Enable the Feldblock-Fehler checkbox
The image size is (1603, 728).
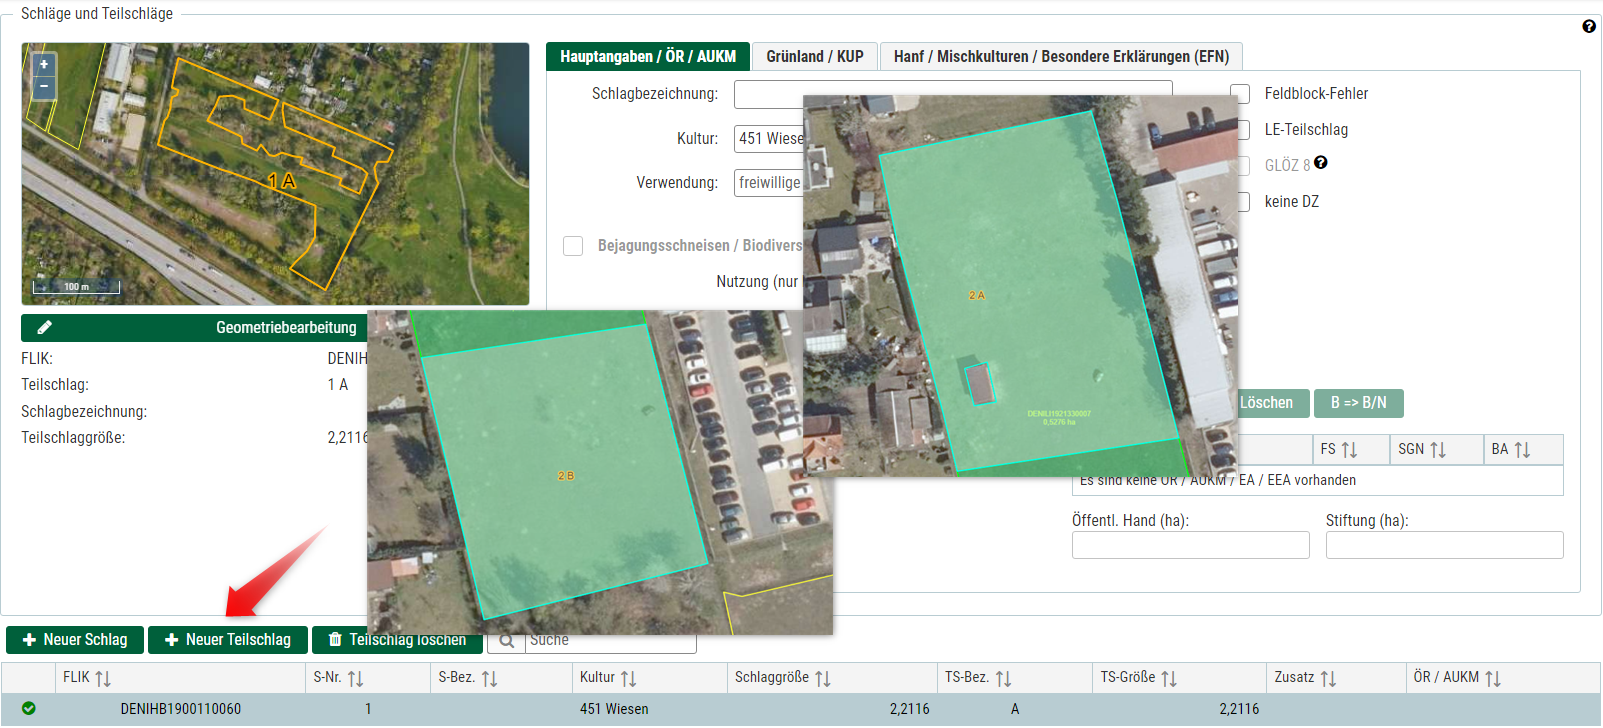(x=1241, y=94)
